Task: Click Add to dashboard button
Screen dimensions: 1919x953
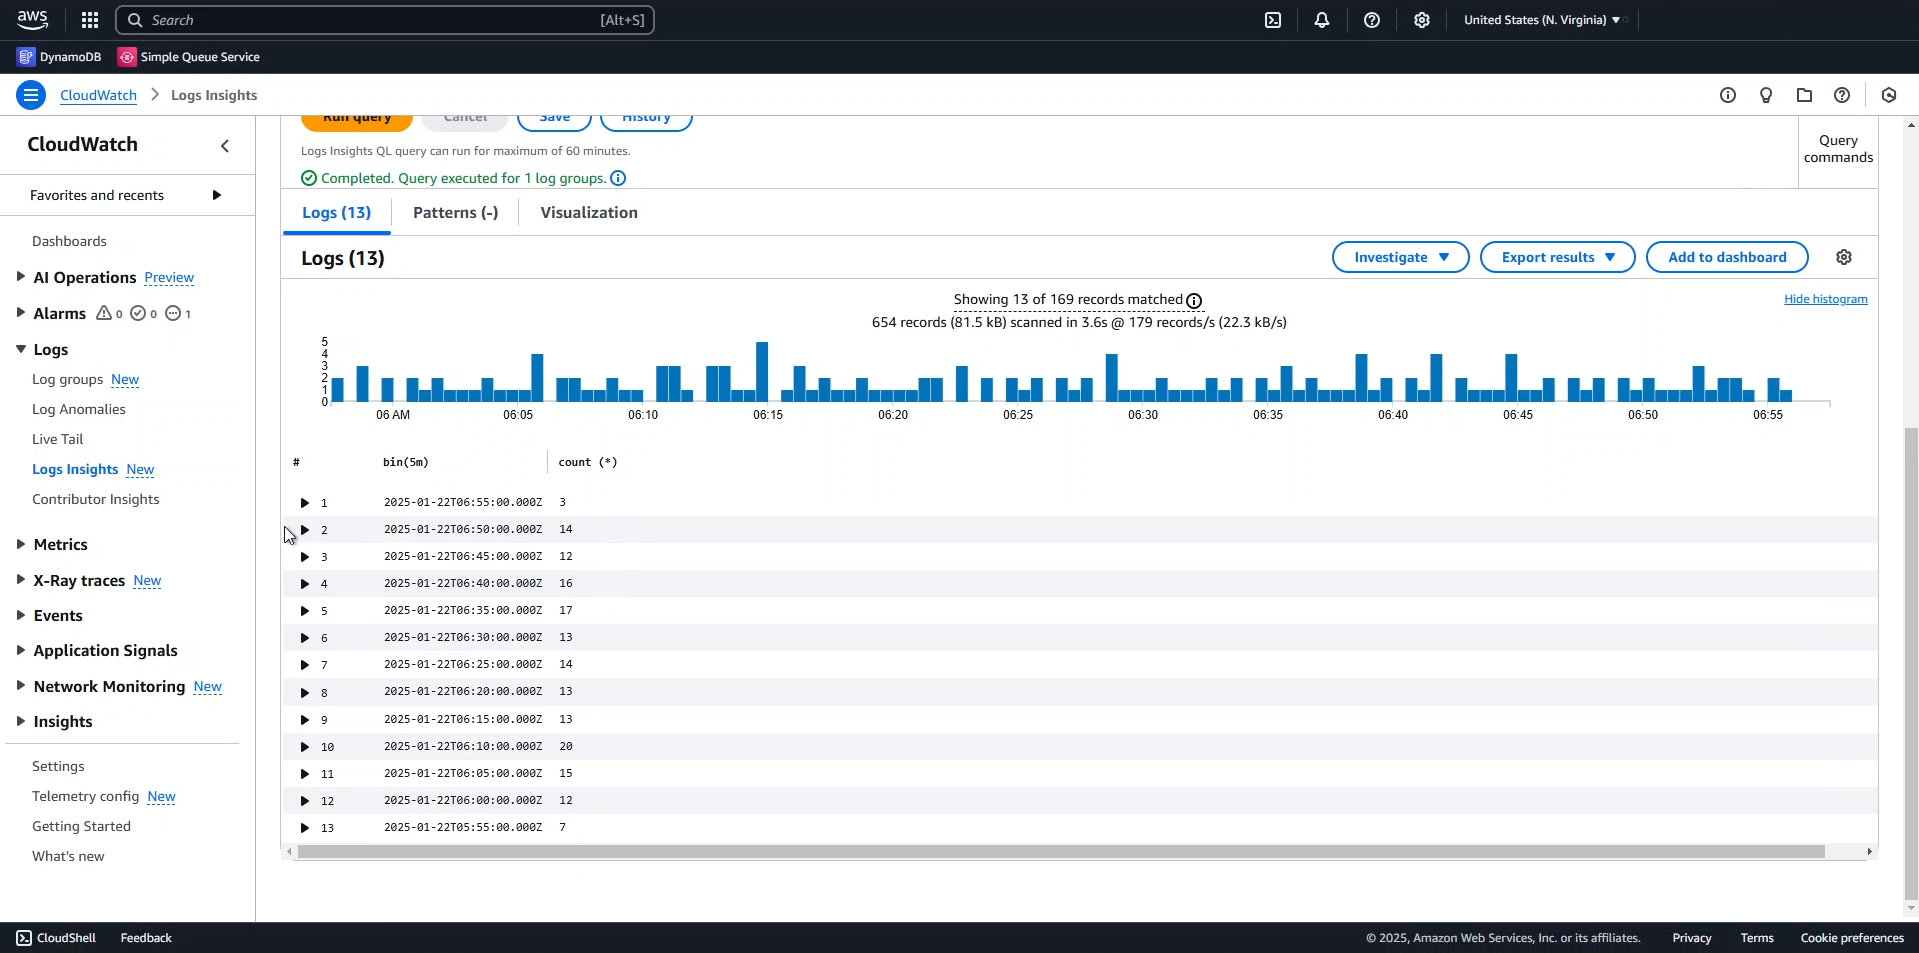Action: click(1726, 257)
